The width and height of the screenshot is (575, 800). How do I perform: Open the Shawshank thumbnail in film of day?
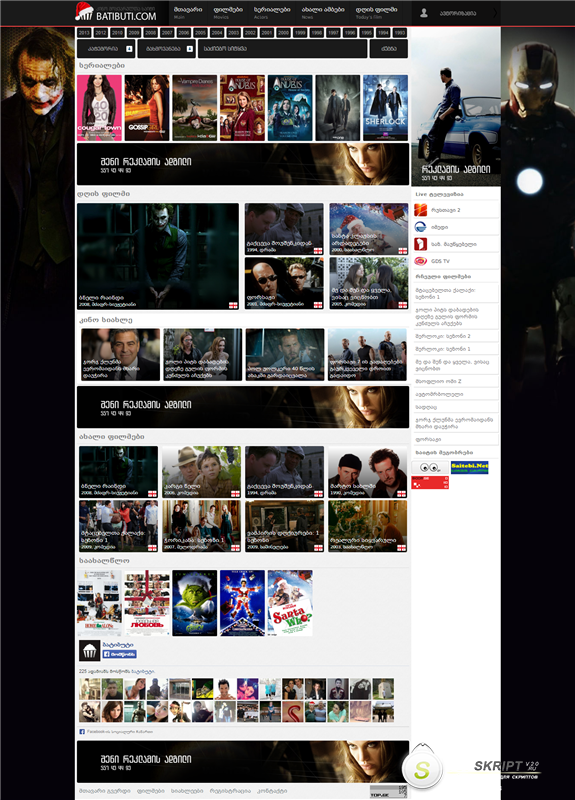point(284,229)
